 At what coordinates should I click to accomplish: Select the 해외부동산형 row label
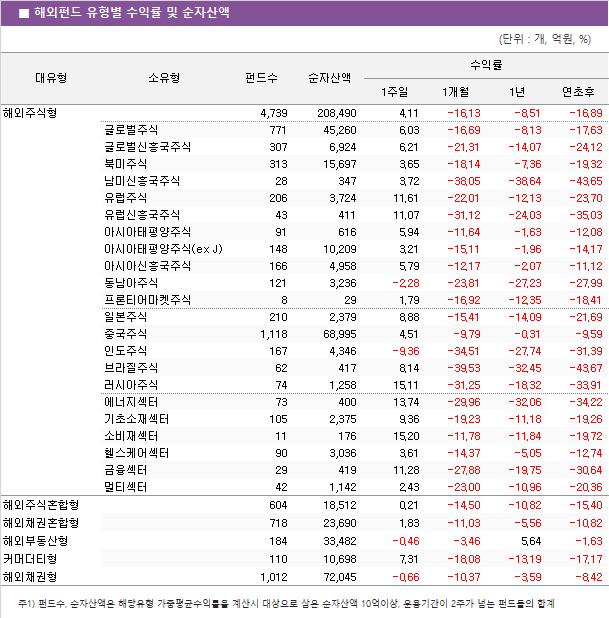click(x=35, y=541)
